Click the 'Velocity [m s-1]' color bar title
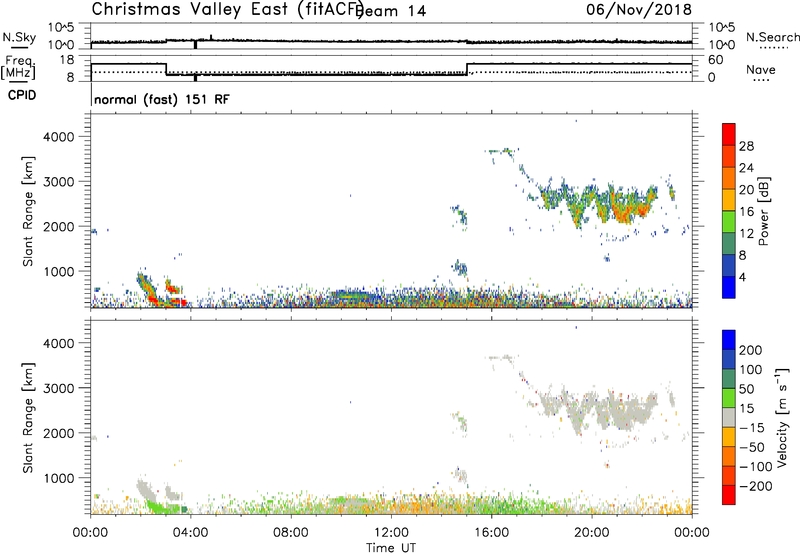800x554 pixels. point(782,417)
